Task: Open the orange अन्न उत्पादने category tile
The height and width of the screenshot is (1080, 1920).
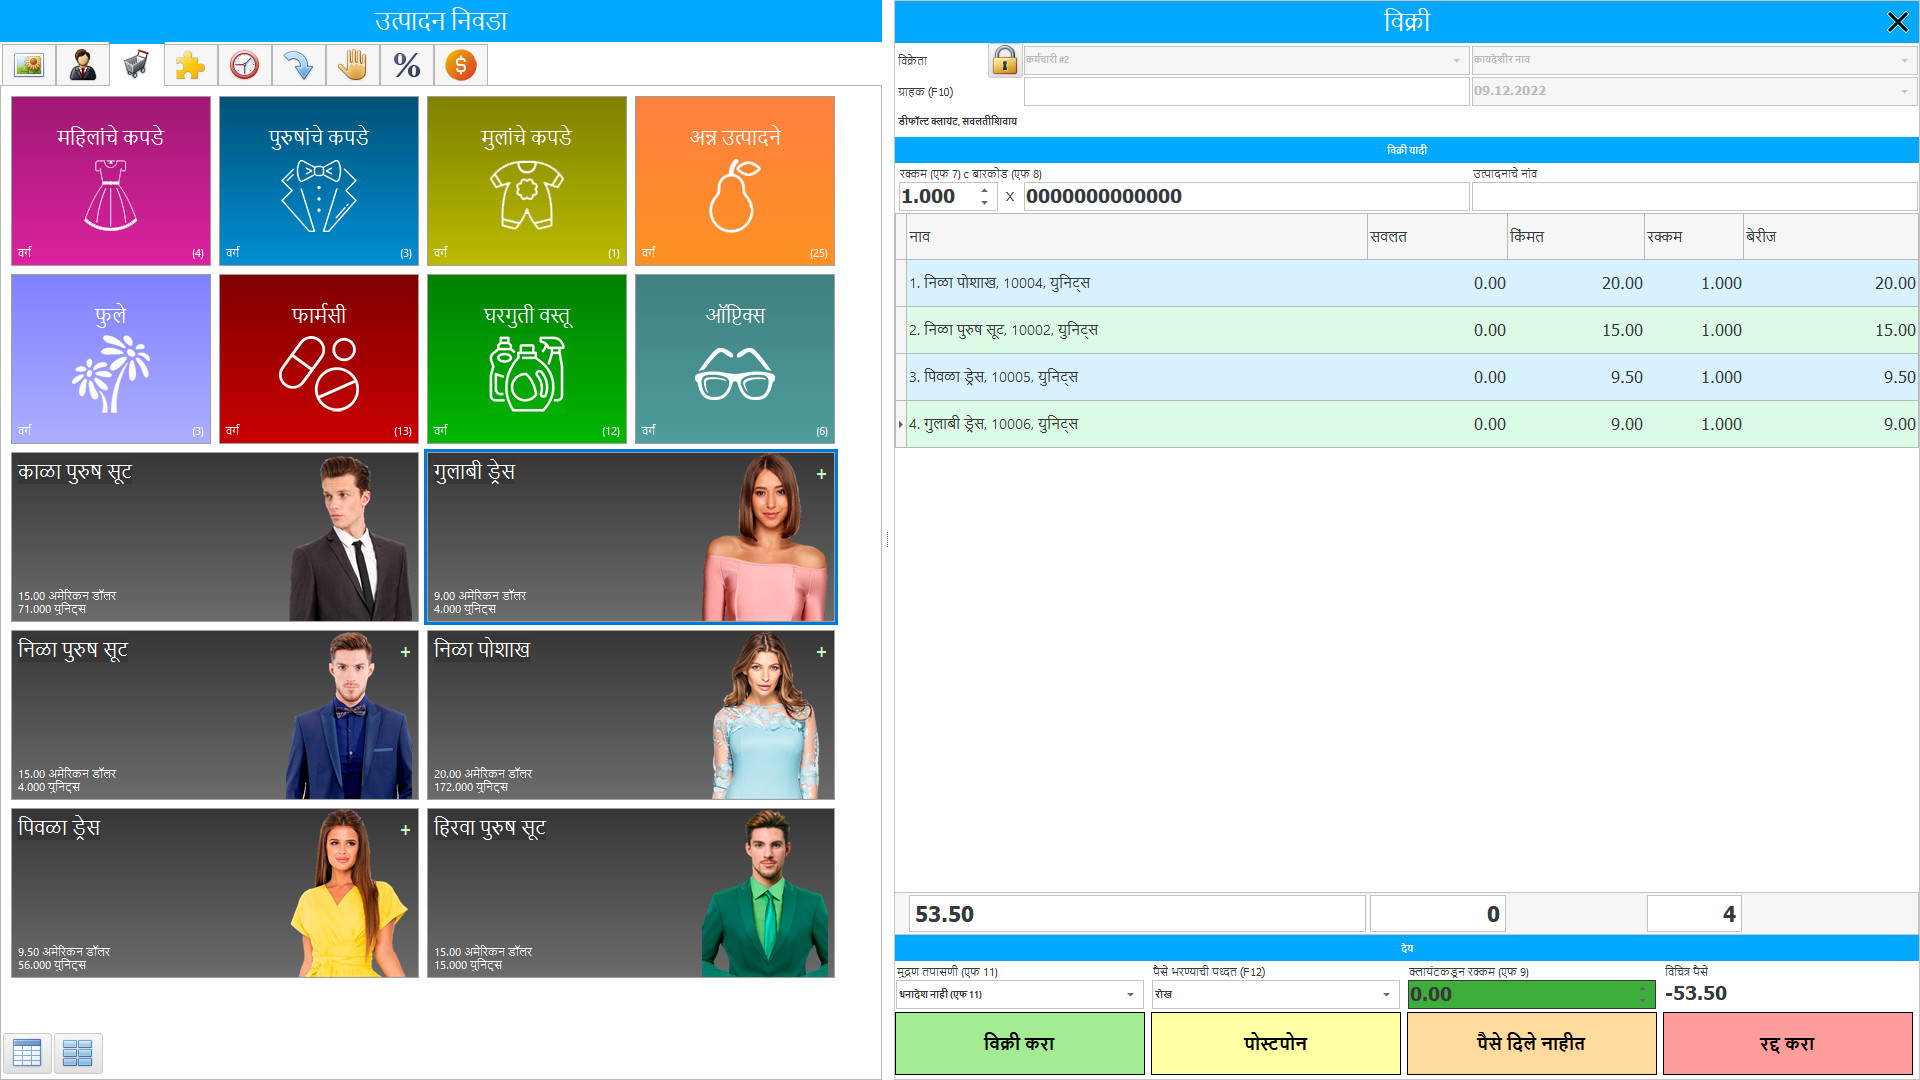Action: 734,181
